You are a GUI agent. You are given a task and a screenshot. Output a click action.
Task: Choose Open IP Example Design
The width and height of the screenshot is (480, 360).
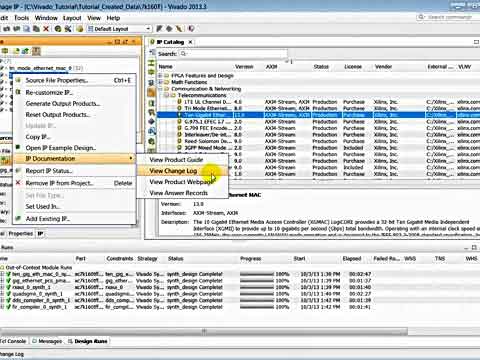click(x=74, y=148)
